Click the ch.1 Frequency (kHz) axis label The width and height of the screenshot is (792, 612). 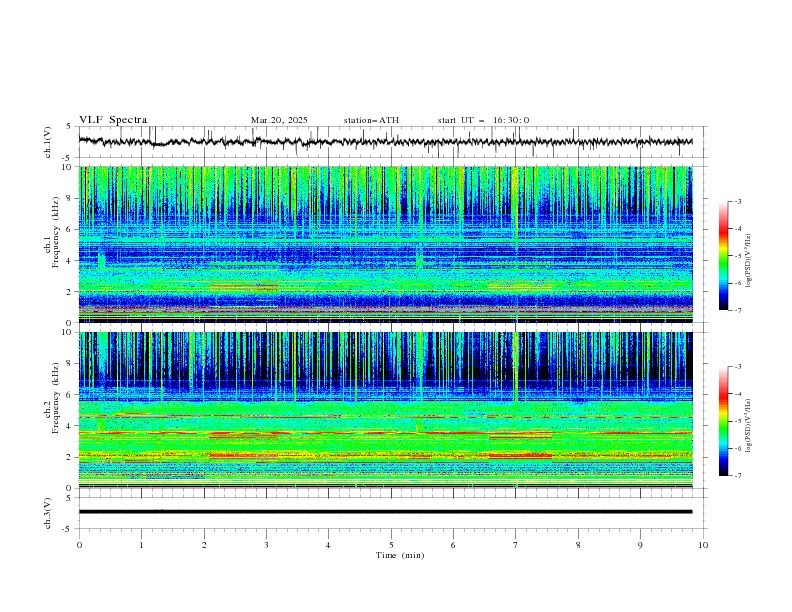tap(52, 232)
